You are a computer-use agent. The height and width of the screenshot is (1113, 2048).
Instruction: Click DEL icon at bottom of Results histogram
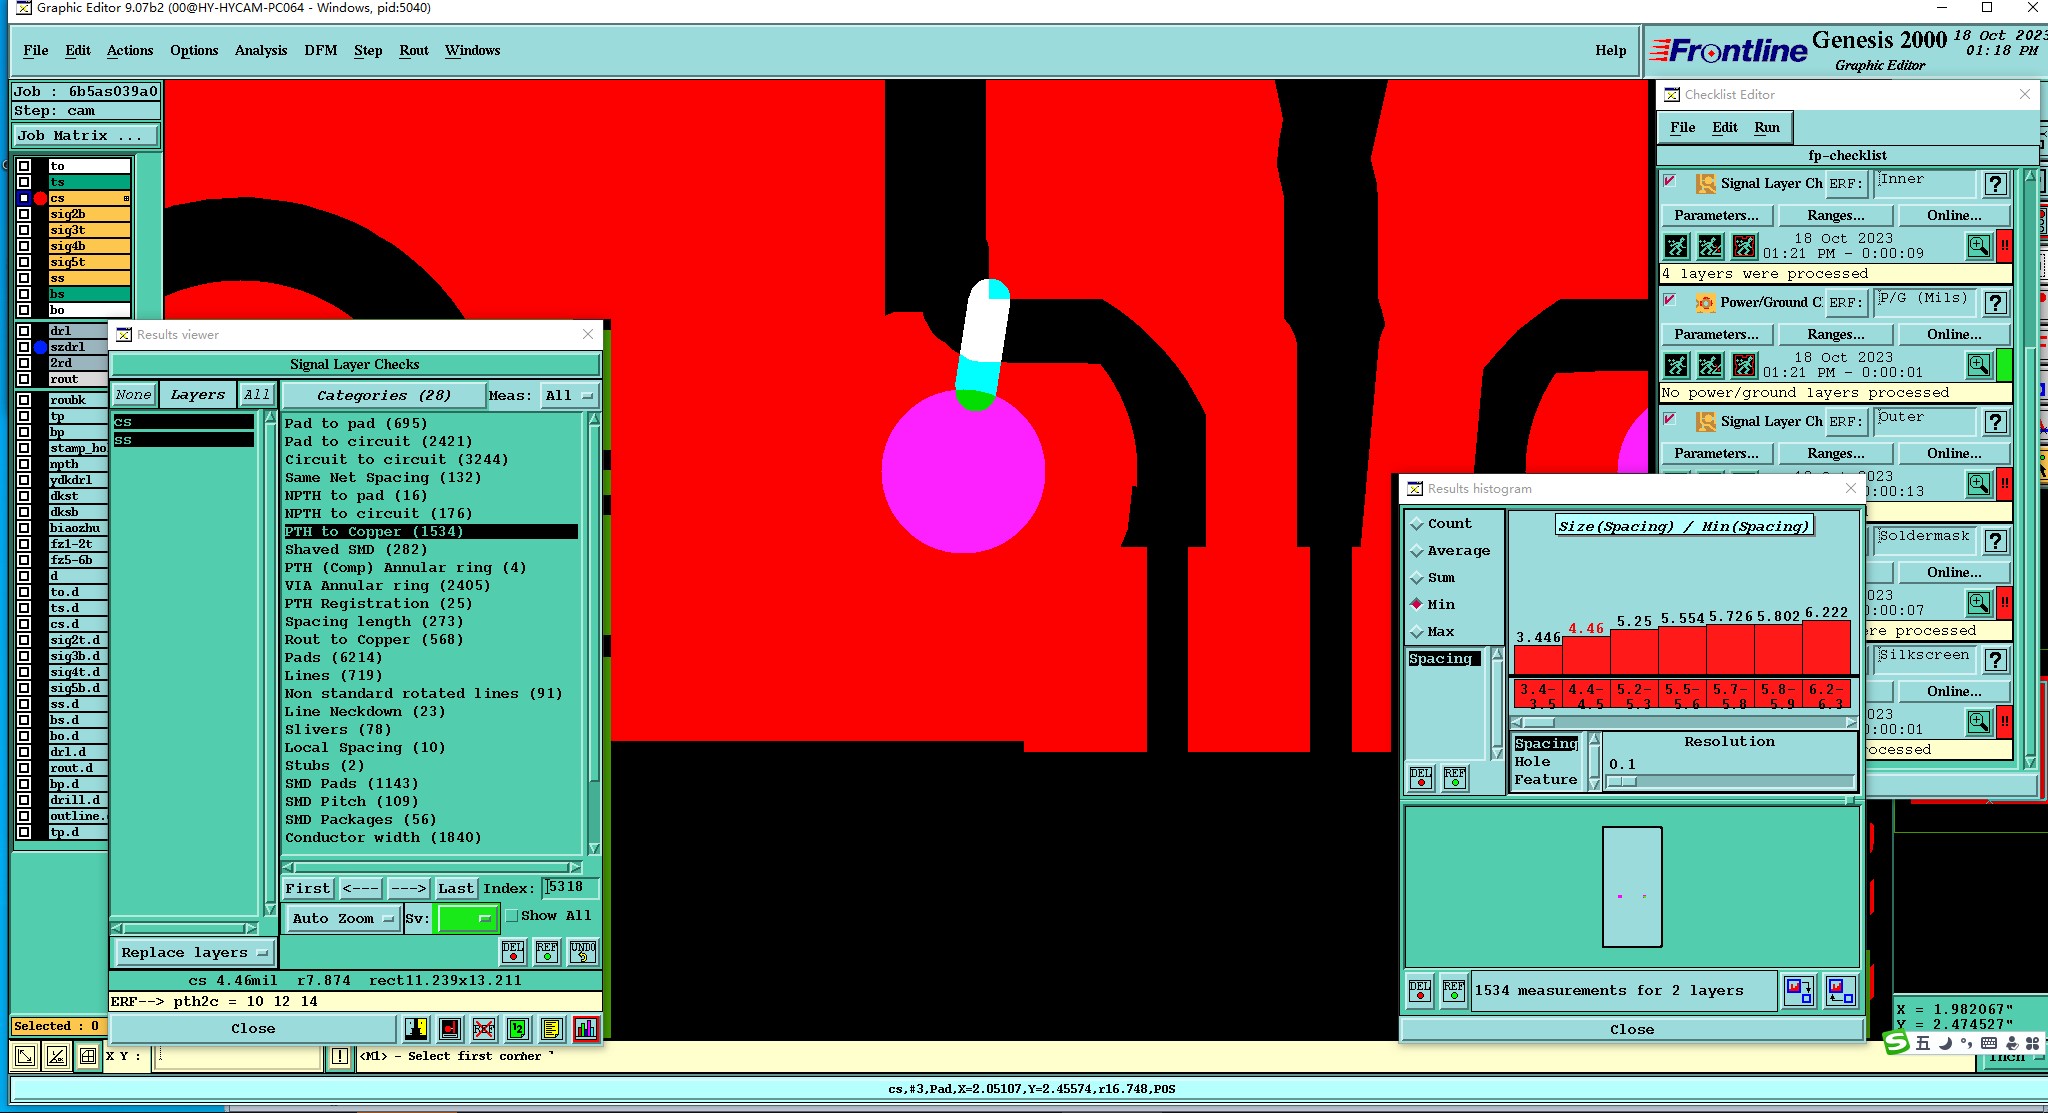[1420, 990]
